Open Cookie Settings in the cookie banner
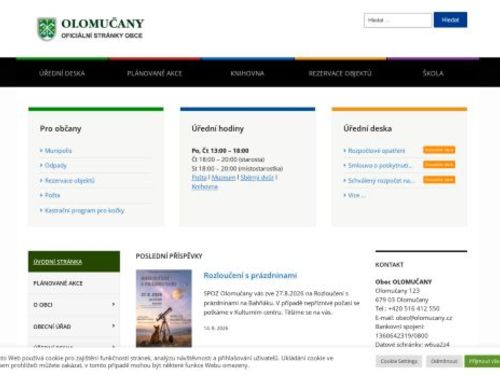The image size is (500, 375). 399,361
